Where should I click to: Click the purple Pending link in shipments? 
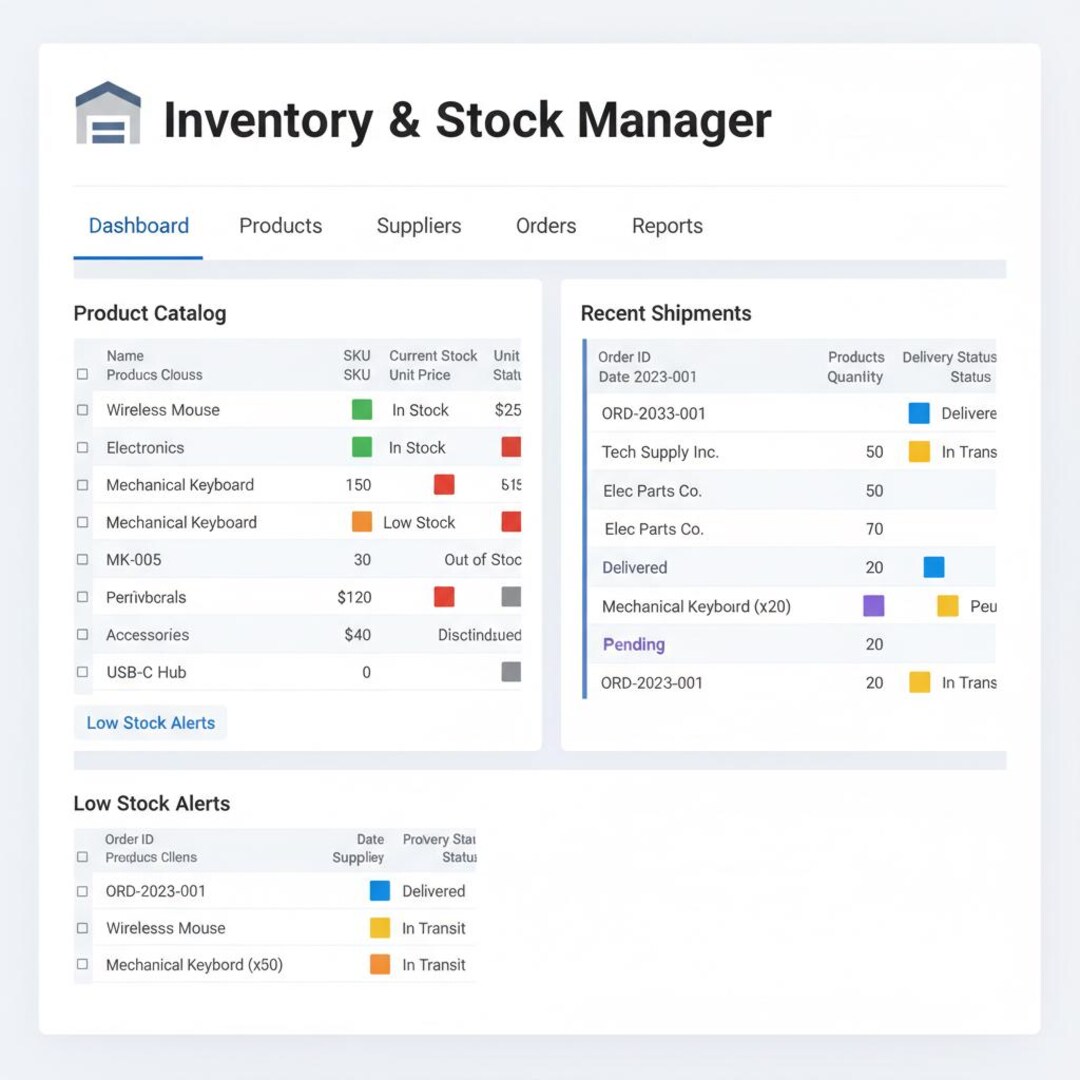pos(634,645)
